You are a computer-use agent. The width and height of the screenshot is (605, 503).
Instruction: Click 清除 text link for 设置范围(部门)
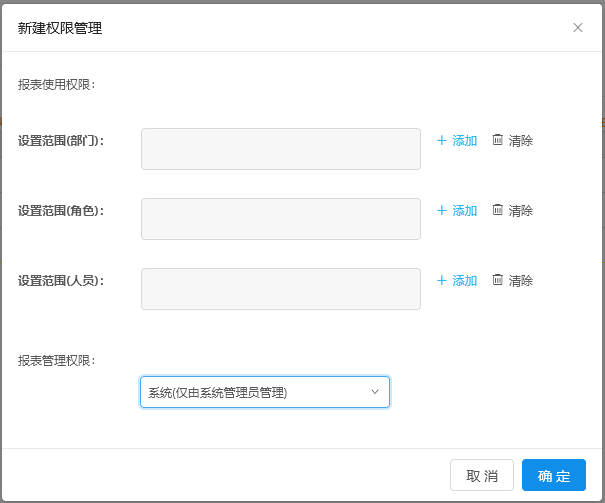[x=521, y=141]
